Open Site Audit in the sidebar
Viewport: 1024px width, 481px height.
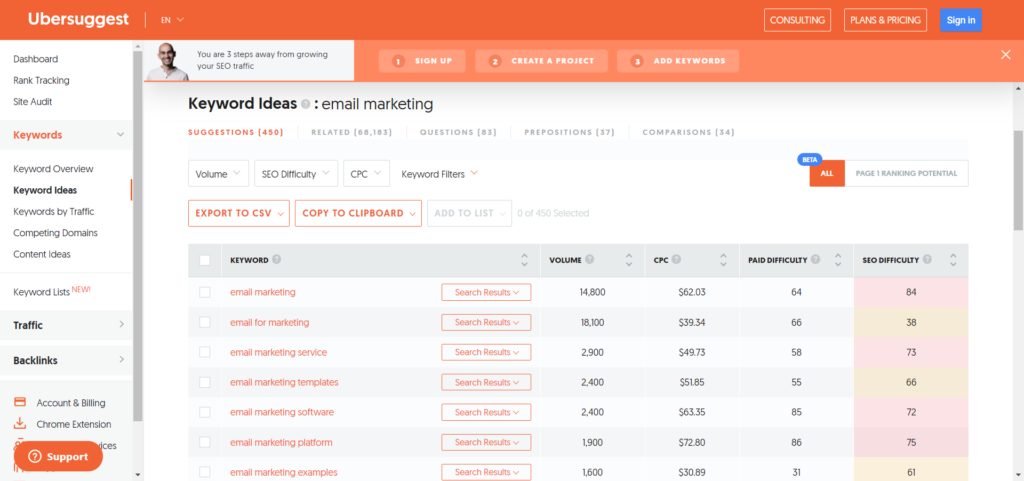[33, 102]
